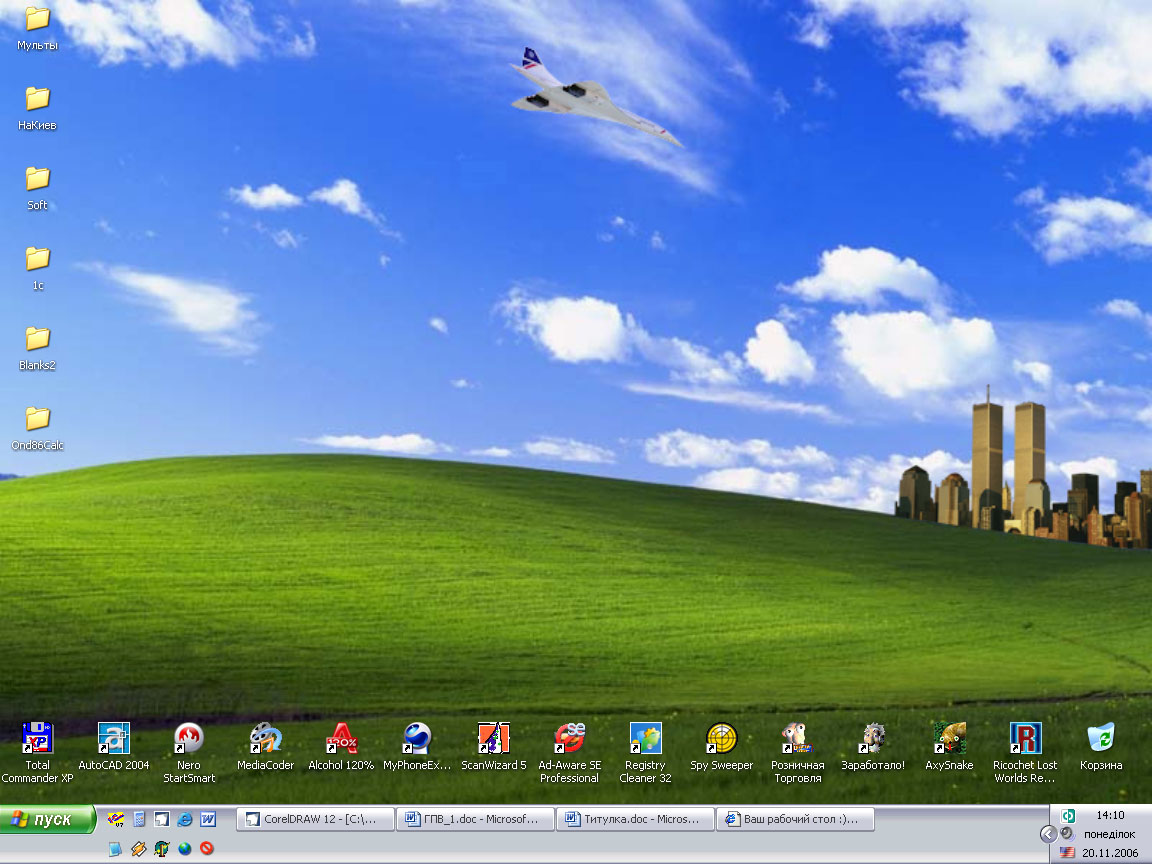Click the globe icon in quick launch
Image resolution: width=1152 pixels, height=864 pixels.
pyautogui.click(x=184, y=849)
